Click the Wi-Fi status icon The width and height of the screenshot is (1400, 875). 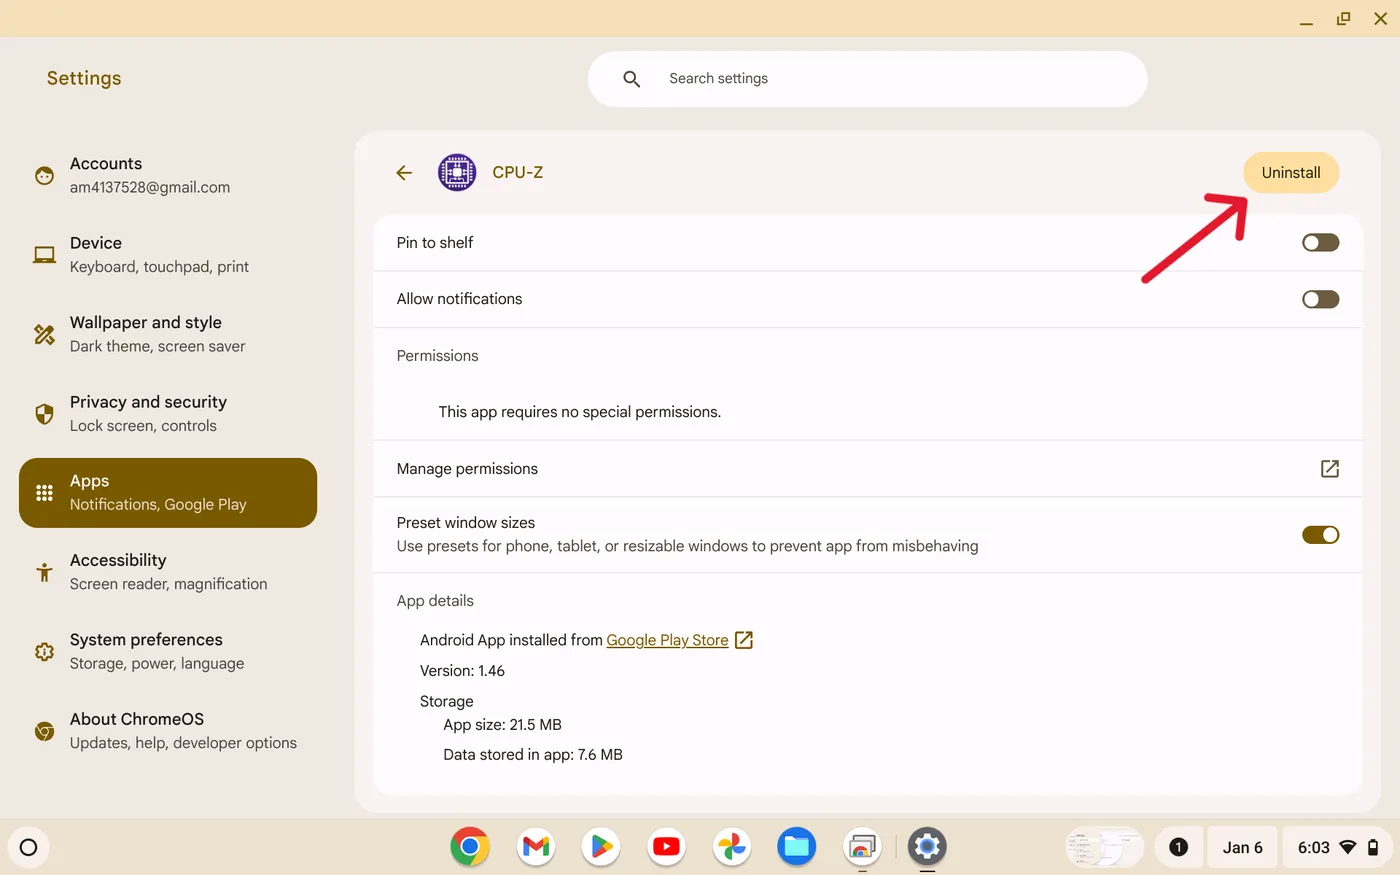pos(1347,847)
